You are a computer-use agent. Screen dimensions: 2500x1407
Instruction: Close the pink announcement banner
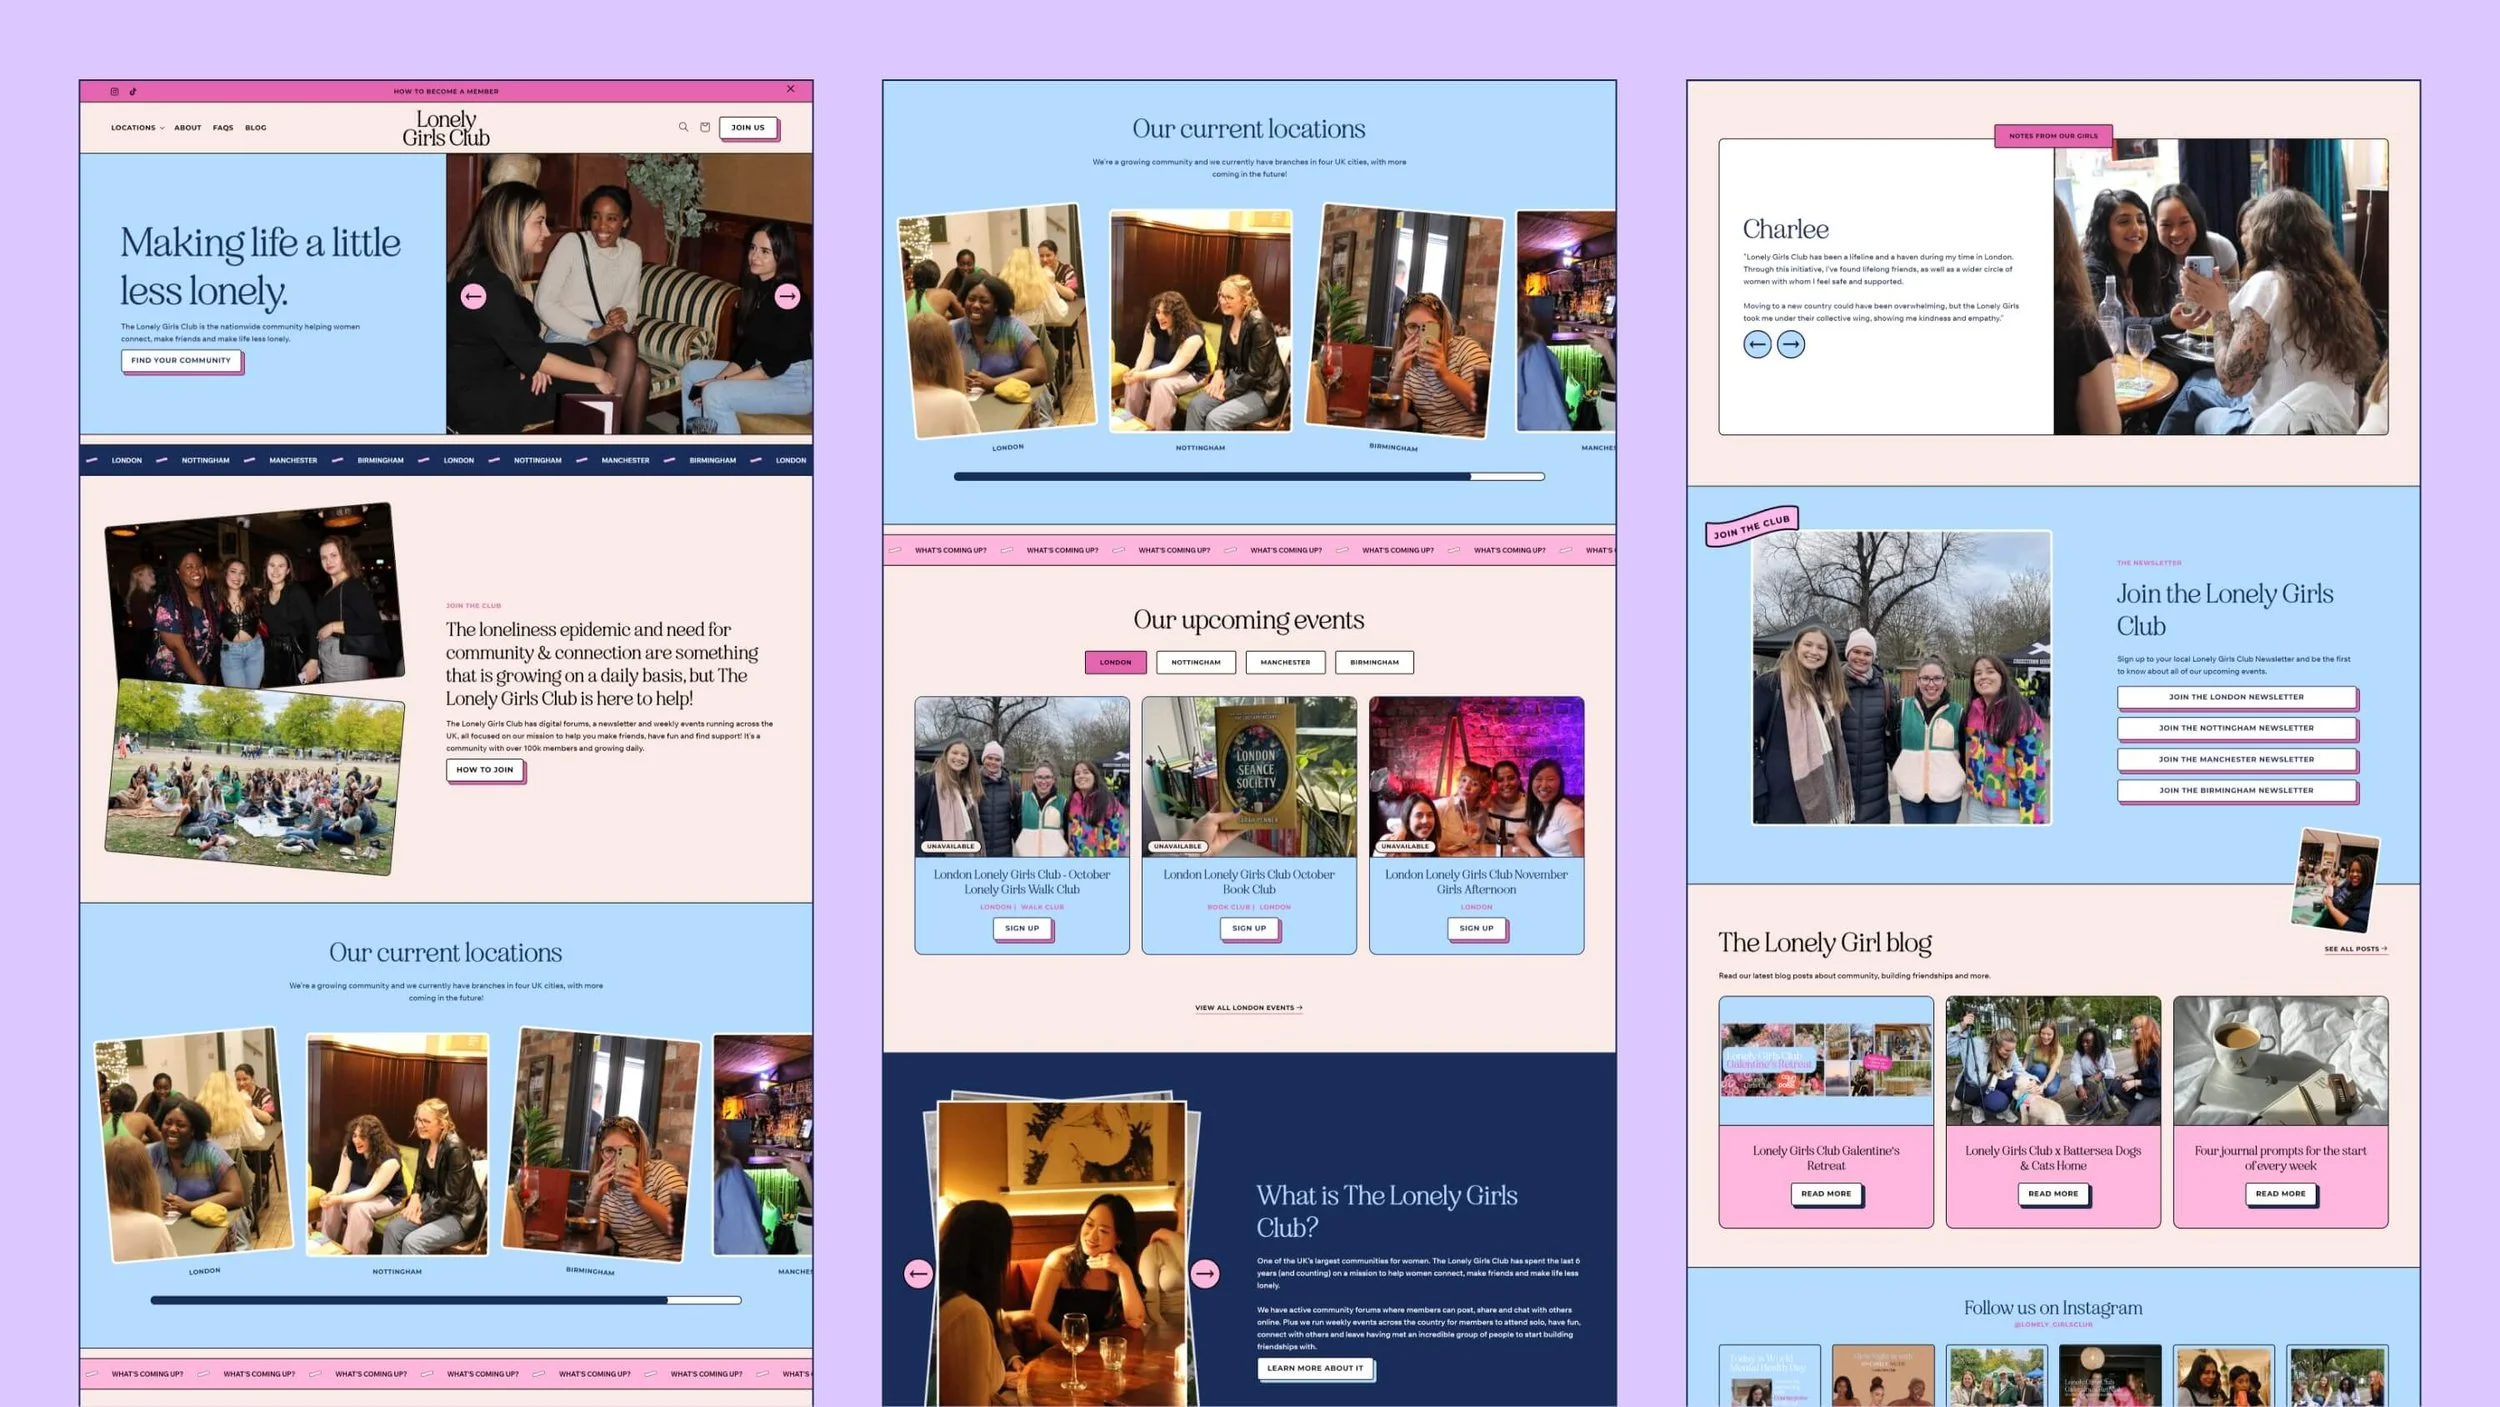[x=790, y=89]
